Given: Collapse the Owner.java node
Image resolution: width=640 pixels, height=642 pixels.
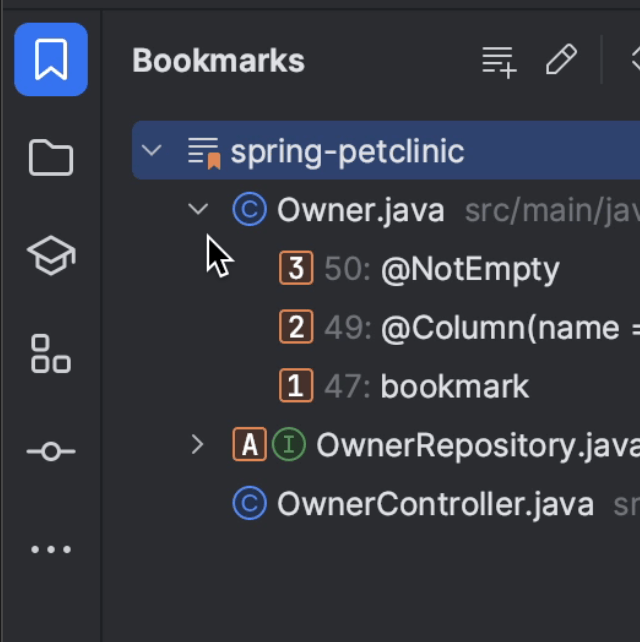Looking at the screenshot, I should [198, 209].
